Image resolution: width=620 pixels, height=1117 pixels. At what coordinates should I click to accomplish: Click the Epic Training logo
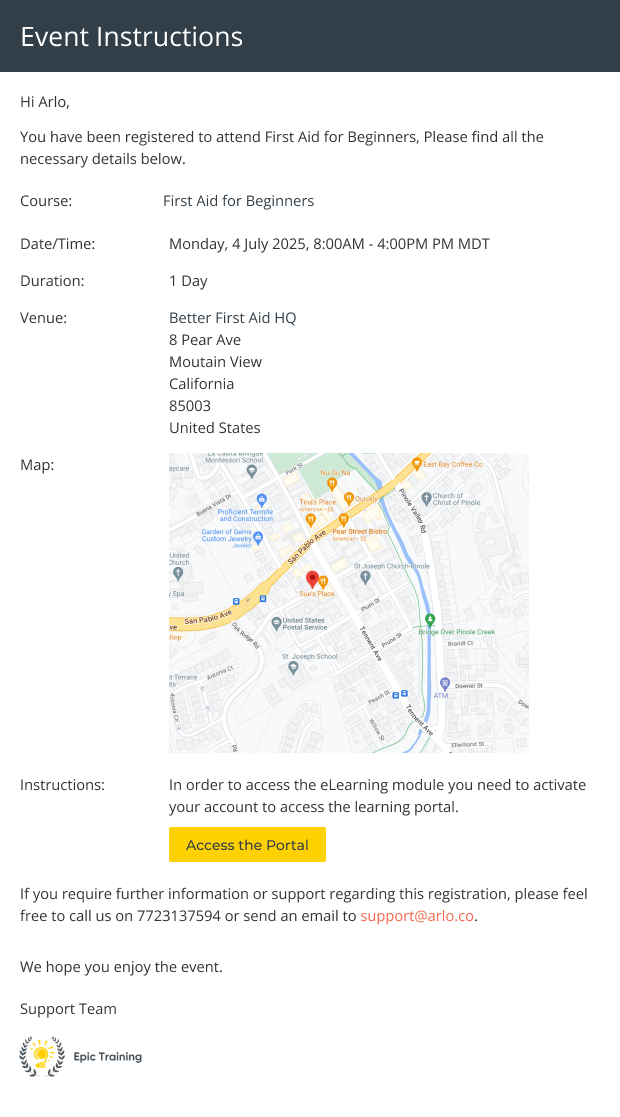point(81,1056)
